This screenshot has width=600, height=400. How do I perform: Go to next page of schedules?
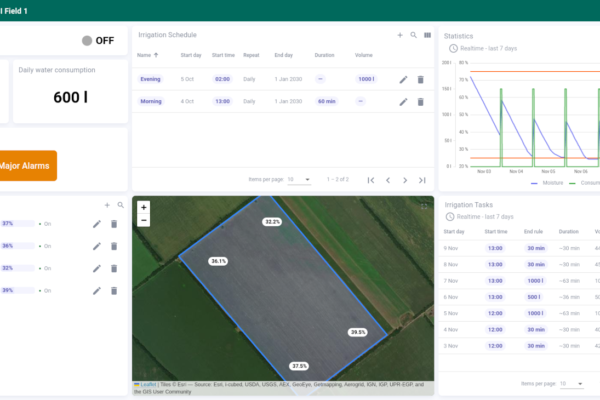pyautogui.click(x=405, y=180)
